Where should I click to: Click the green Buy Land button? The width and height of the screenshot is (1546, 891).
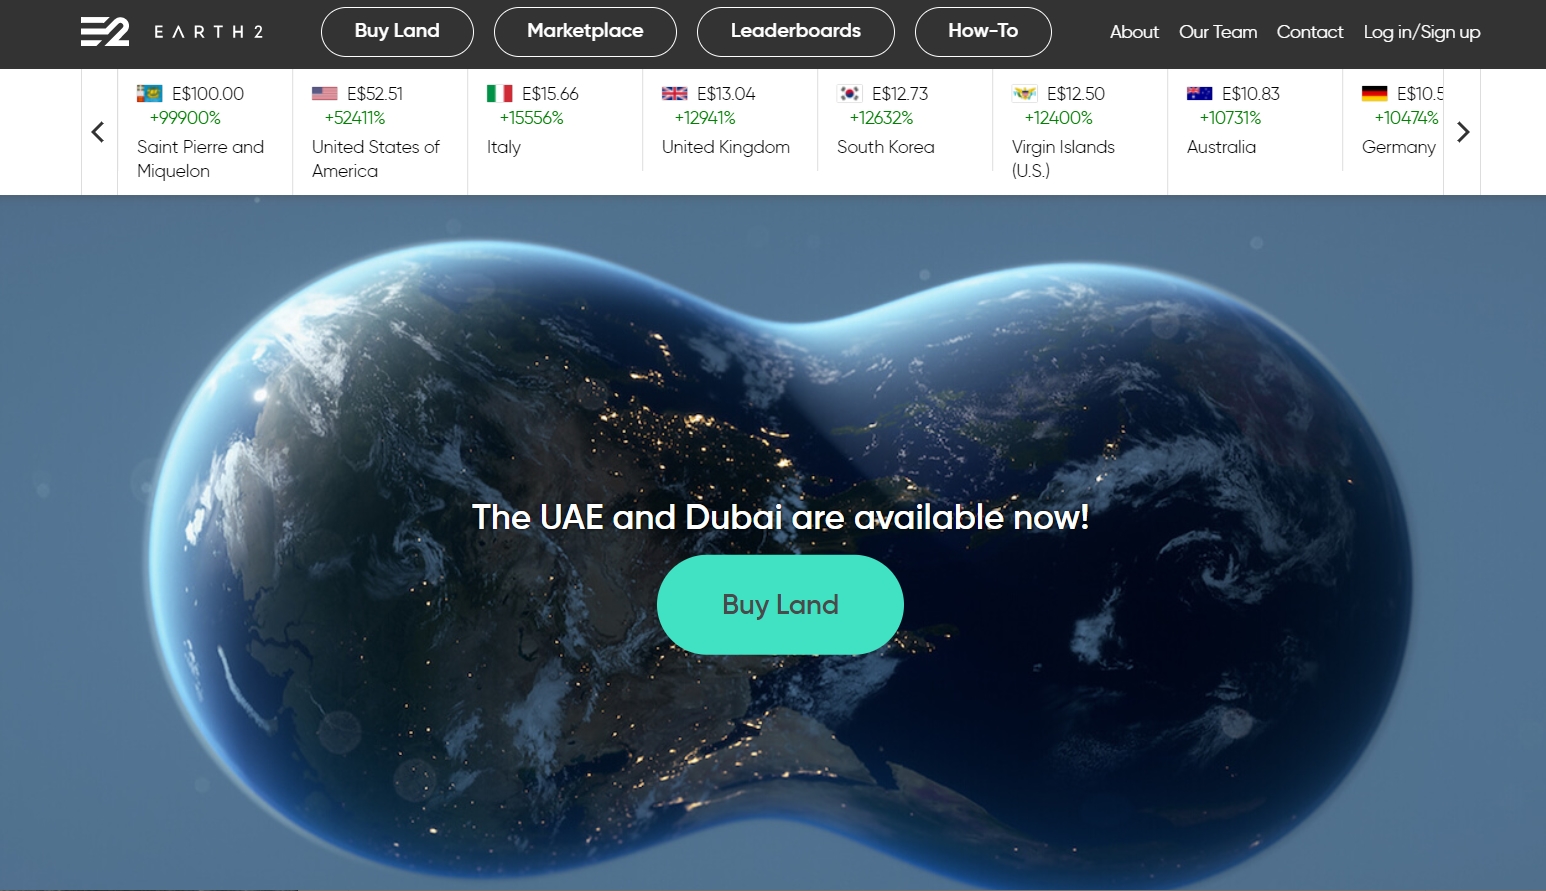(x=780, y=605)
